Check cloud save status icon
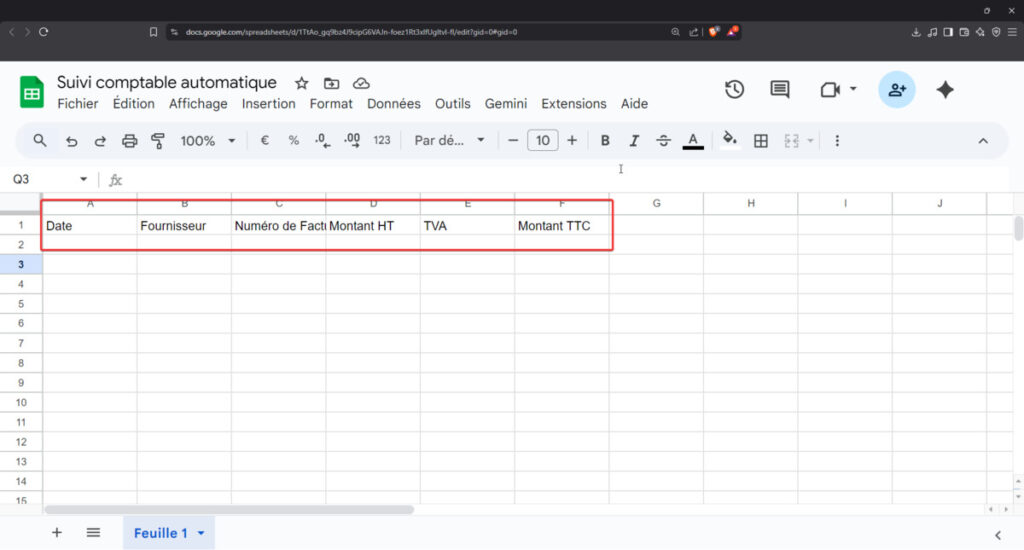The height and width of the screenshot is (550, 1024). click(361, 83)
